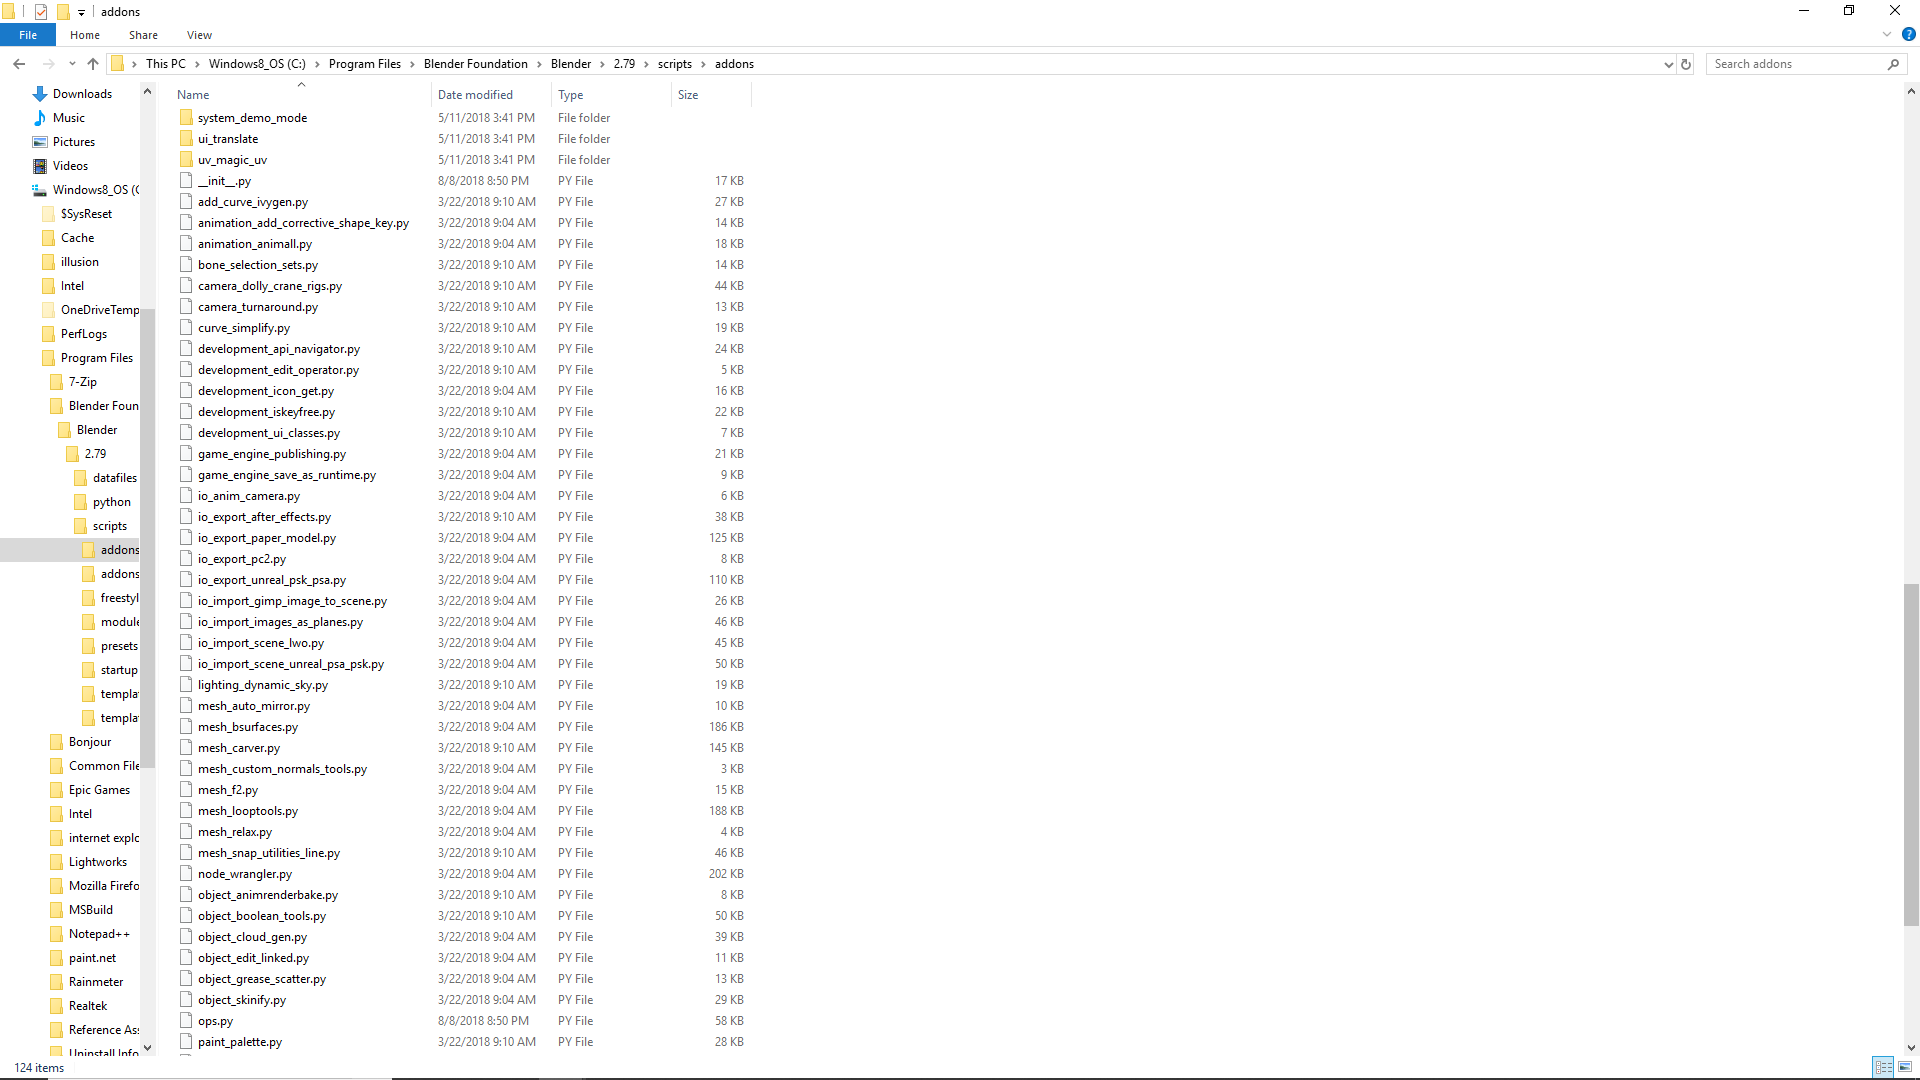The image size is (1920, 1080).
Task: Sort by Date modified column
Action: [475, 95]
